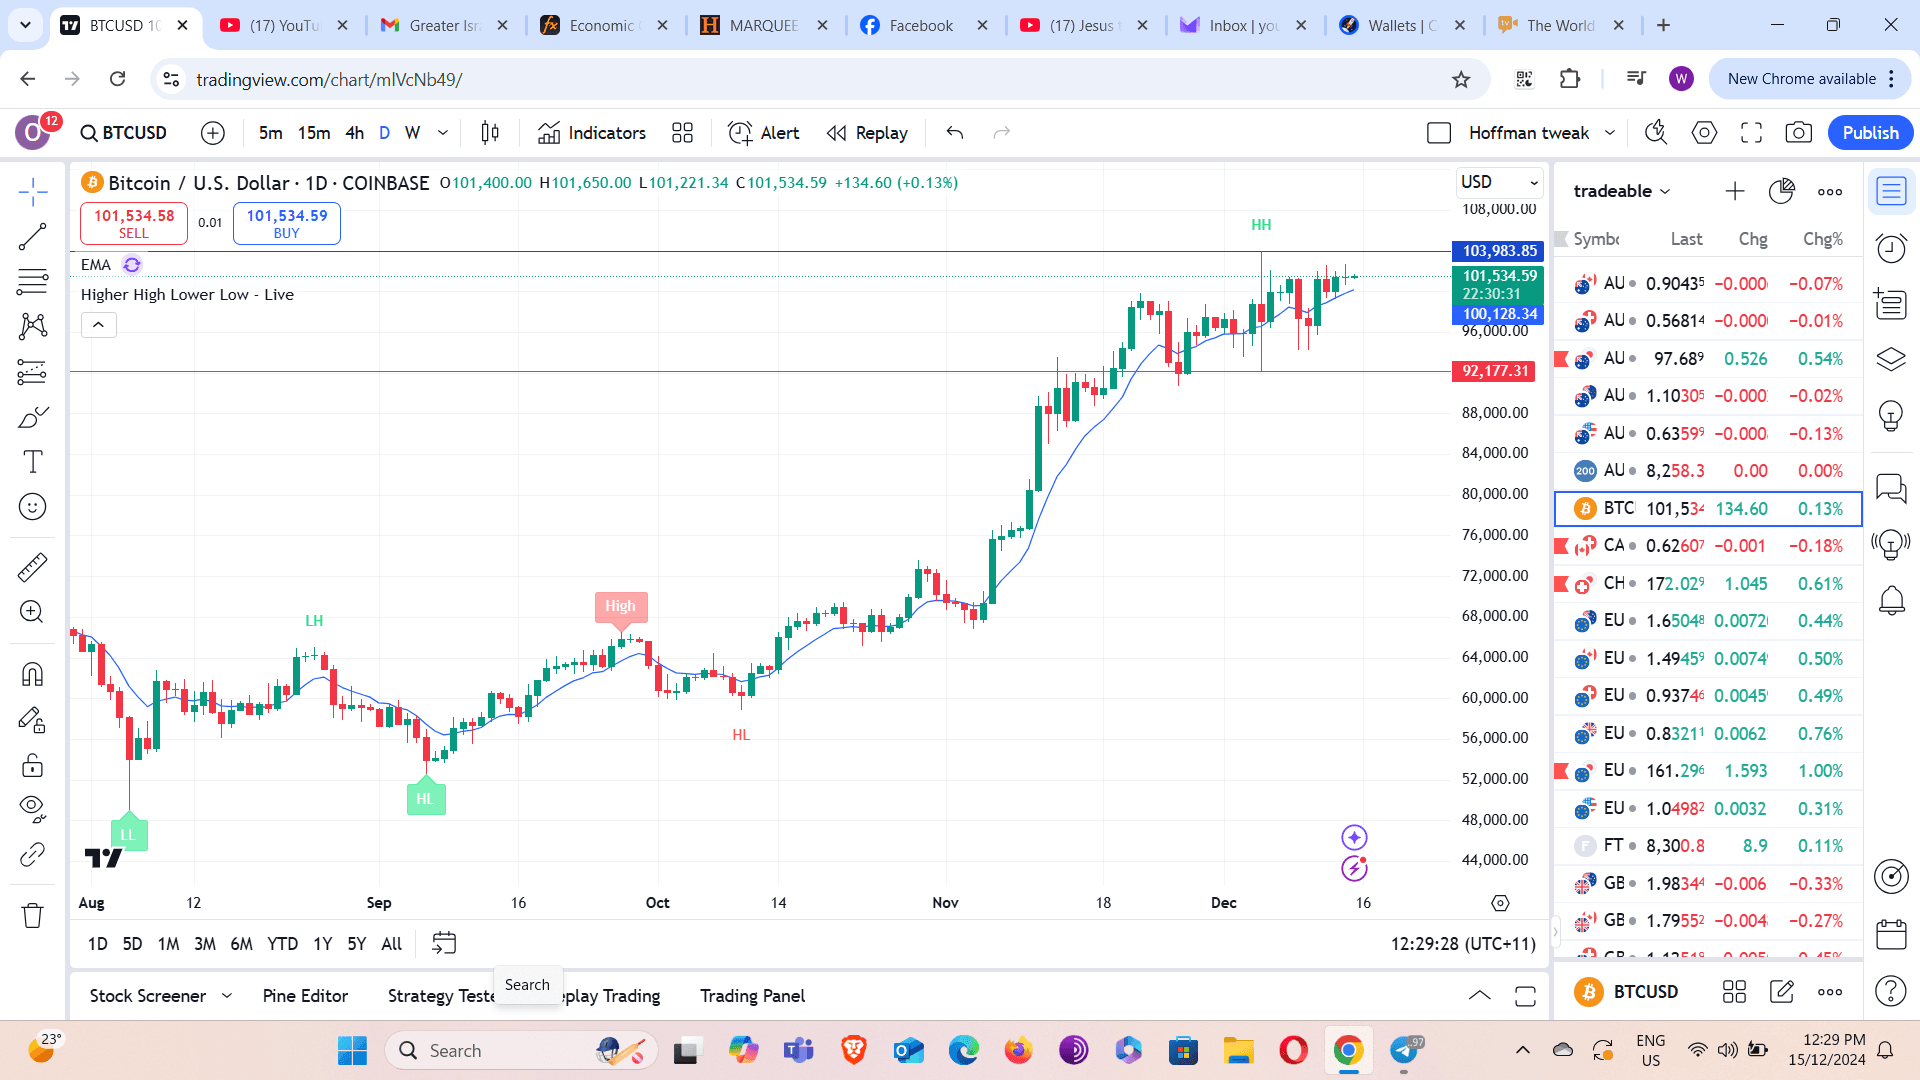
Task: Expand the Stock Screener dropdown
Action: coord(227,996)
